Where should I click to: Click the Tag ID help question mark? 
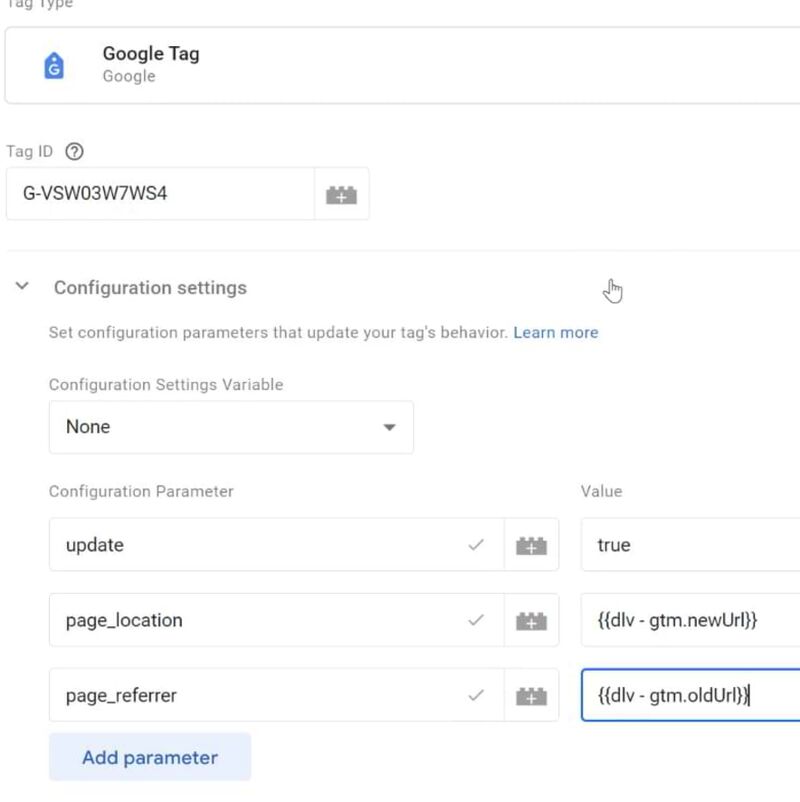point(74,152)
